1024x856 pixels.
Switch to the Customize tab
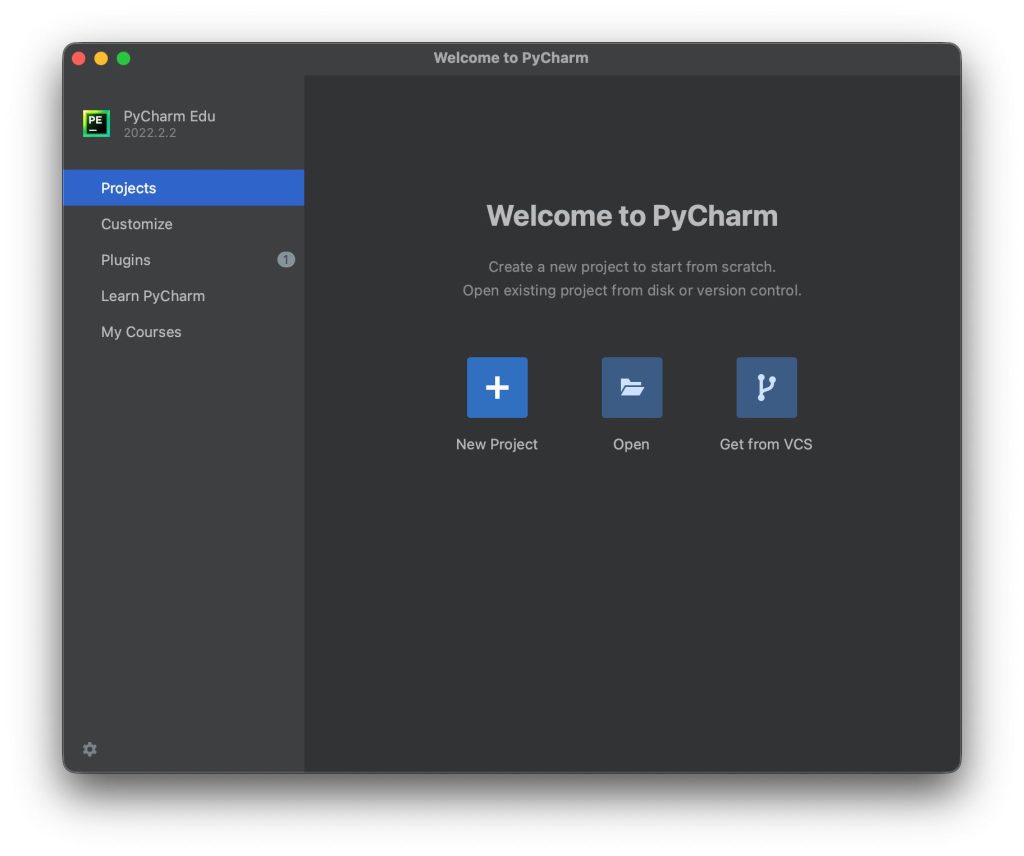(x=137, y=224)
